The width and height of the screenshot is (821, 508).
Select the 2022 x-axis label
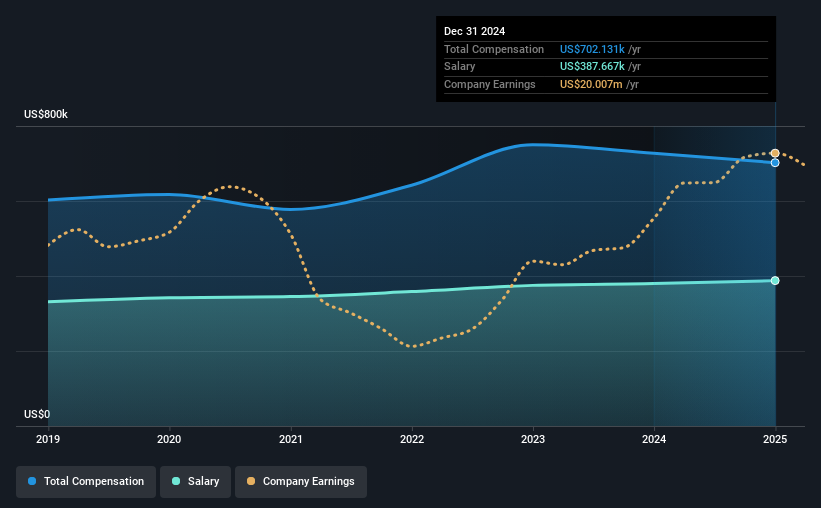[x=412, y=439]
